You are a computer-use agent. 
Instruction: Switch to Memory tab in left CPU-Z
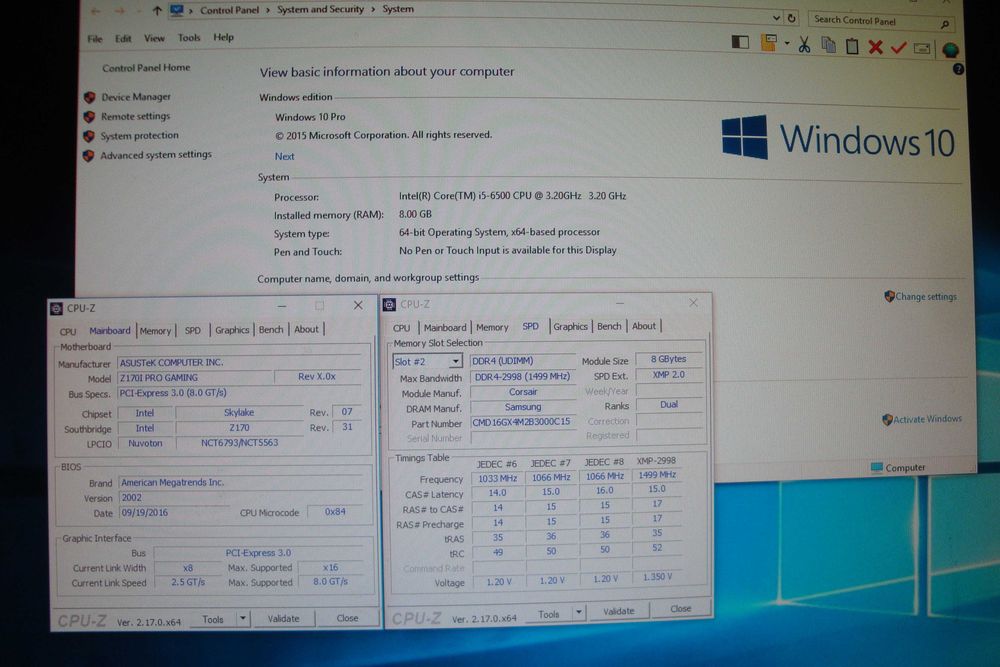[x=156, y=331]
